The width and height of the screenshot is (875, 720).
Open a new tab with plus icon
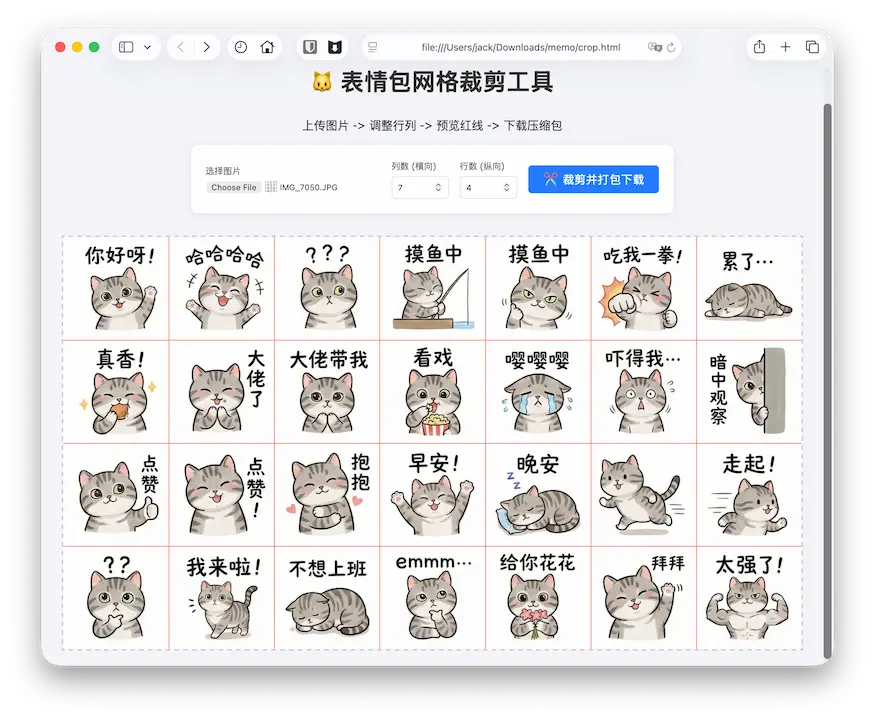click(786, 47)
